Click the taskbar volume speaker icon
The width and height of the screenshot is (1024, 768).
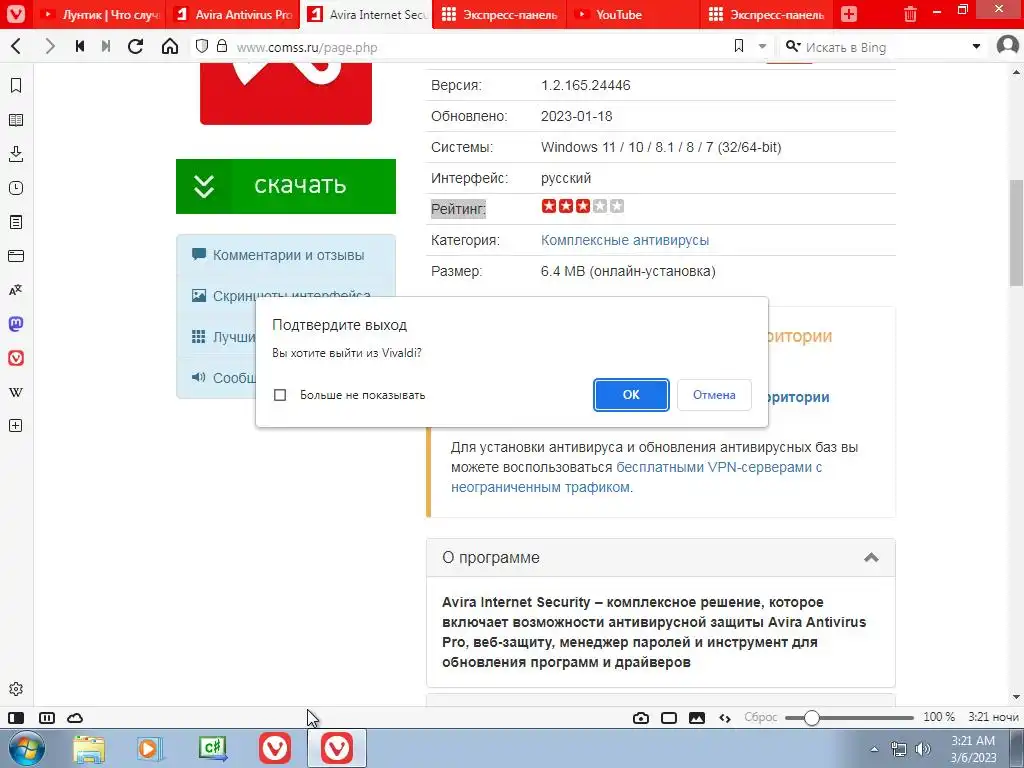click(x=922, y=749)
